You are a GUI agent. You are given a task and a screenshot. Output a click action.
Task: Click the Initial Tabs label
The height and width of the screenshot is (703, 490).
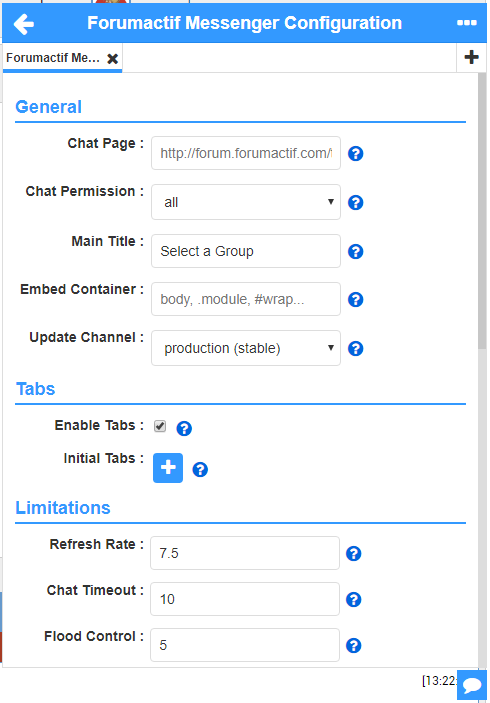coord(104,458)
